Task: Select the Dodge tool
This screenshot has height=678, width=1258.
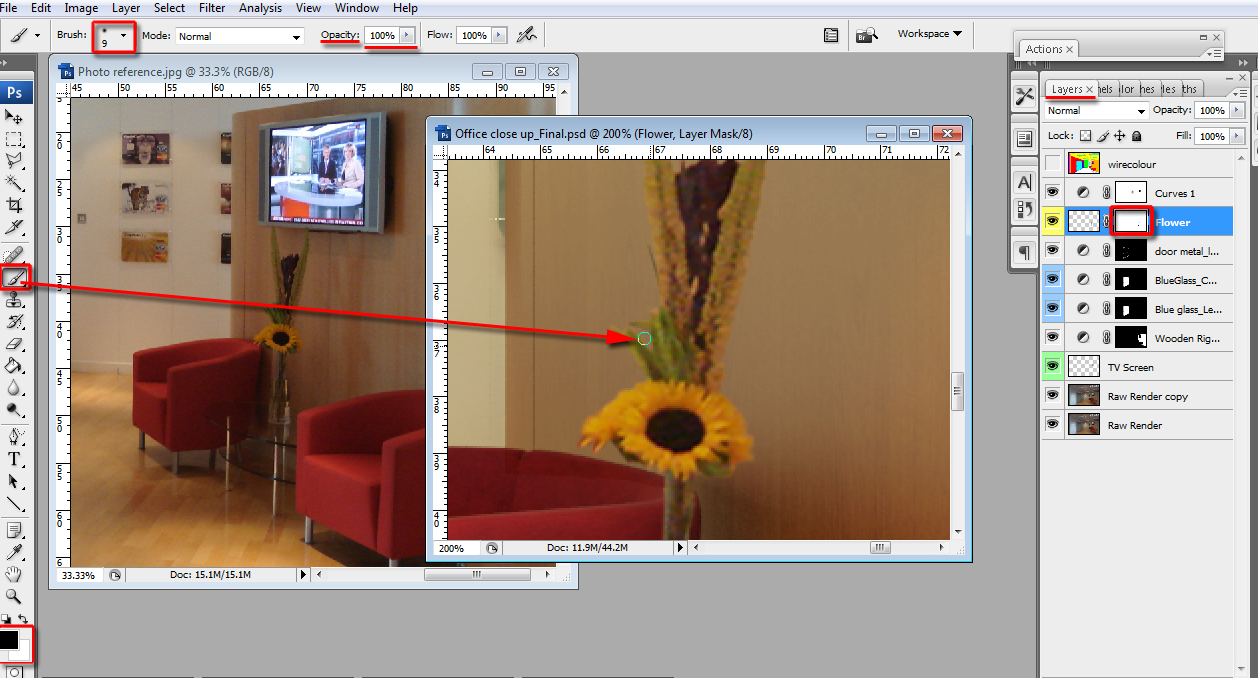Action: click(x=15, y=409)
